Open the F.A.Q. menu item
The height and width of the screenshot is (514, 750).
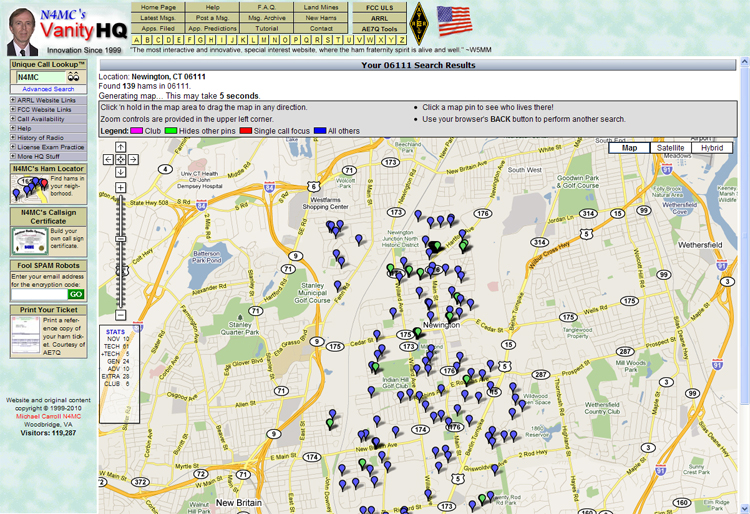267,7
